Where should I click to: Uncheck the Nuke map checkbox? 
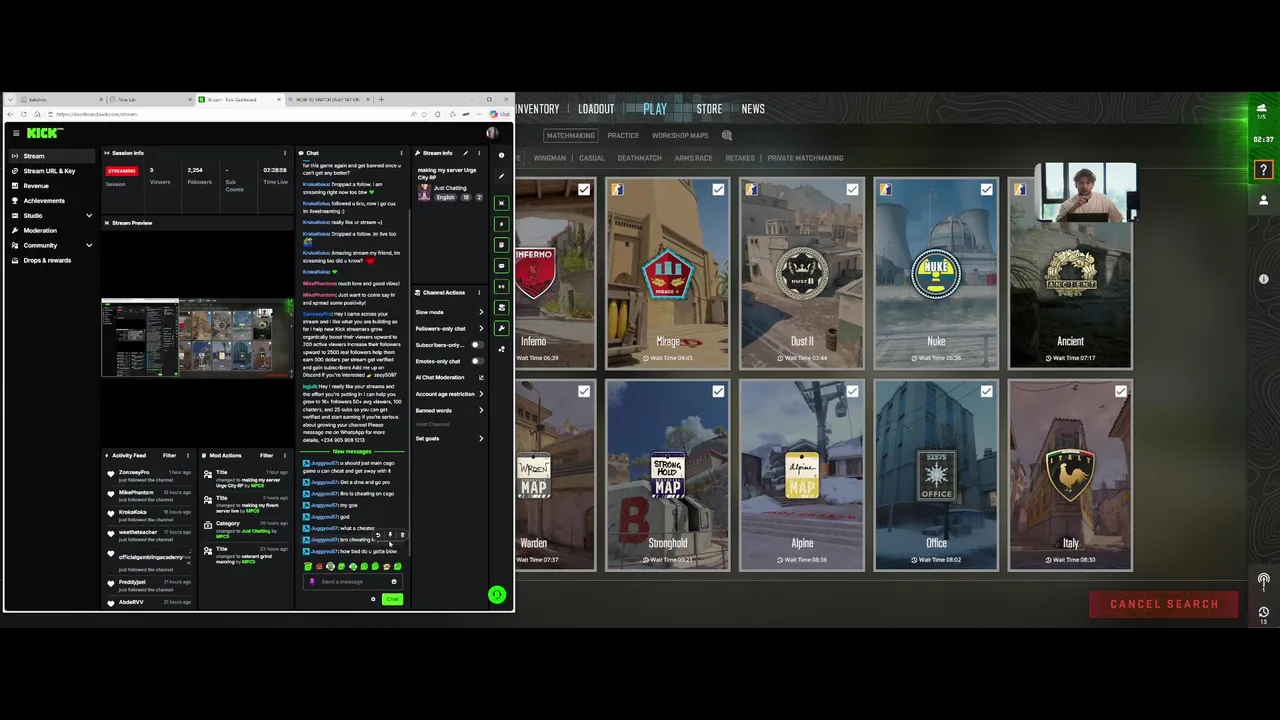point(986,189)
